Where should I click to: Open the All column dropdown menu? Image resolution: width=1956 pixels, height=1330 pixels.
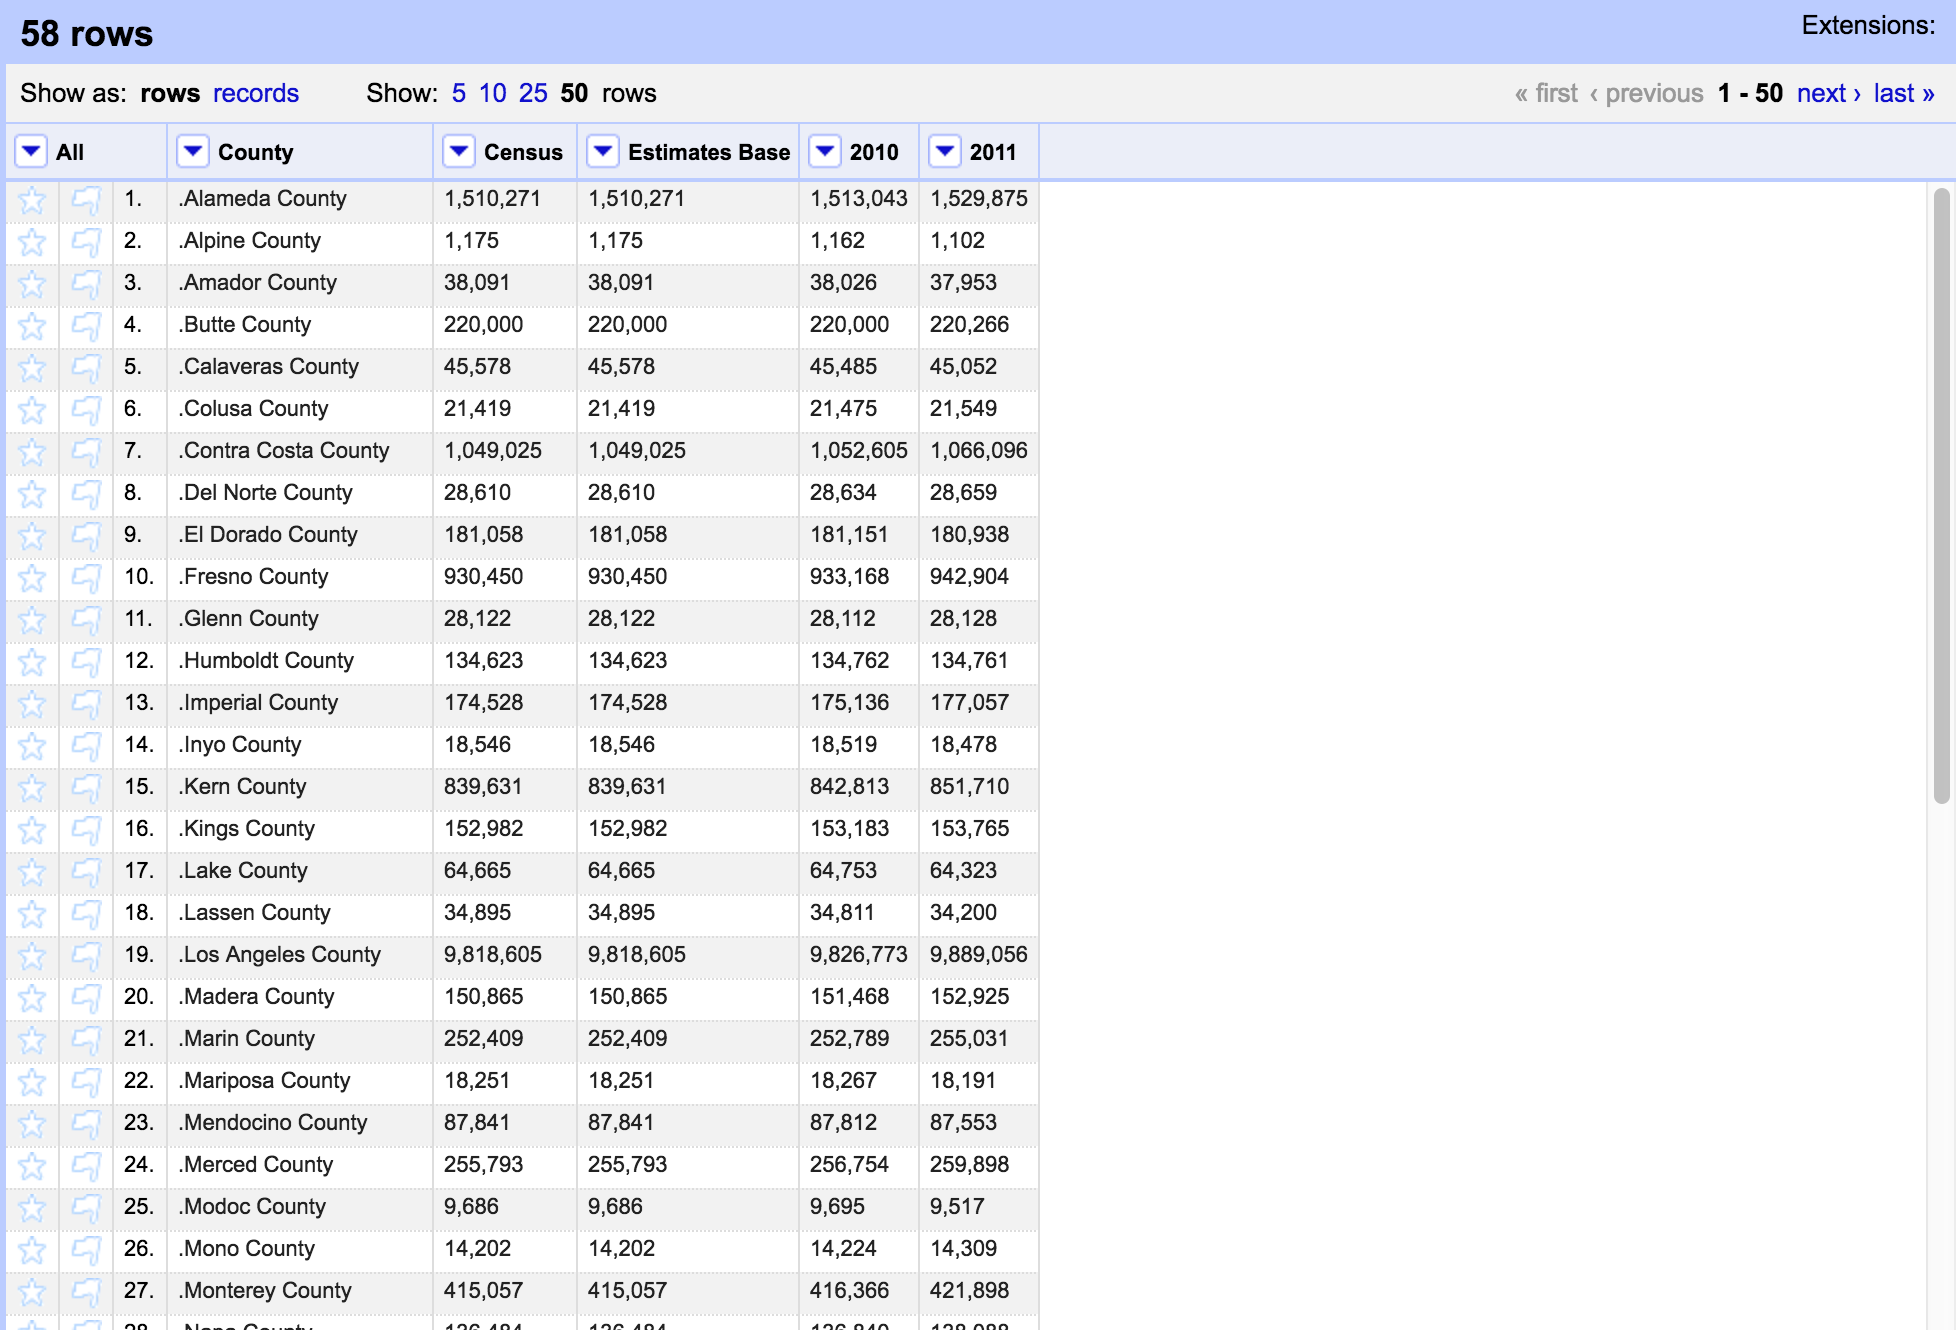pos(31,152)
